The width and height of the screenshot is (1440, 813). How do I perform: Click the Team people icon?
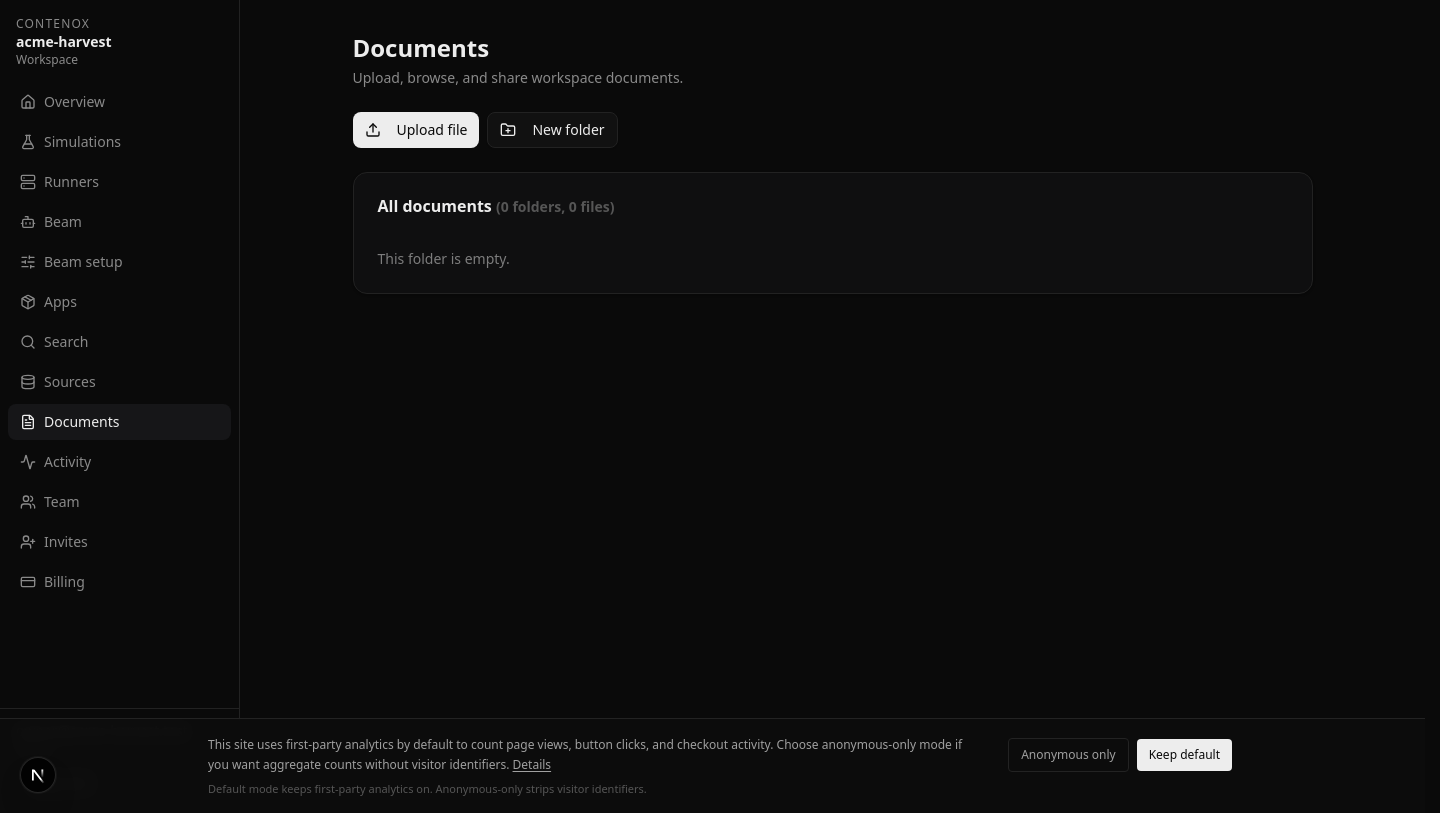pyautogui.click(x=28, y=502)
